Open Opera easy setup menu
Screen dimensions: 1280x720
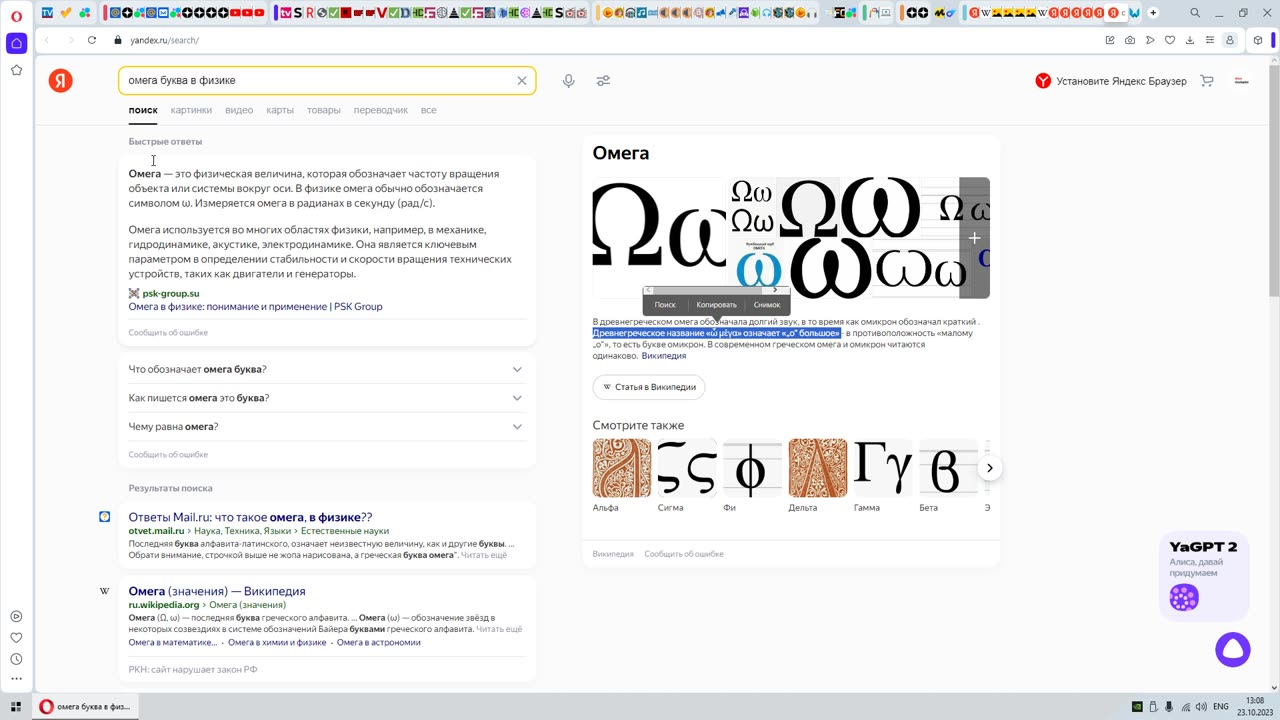[1210, 40]
